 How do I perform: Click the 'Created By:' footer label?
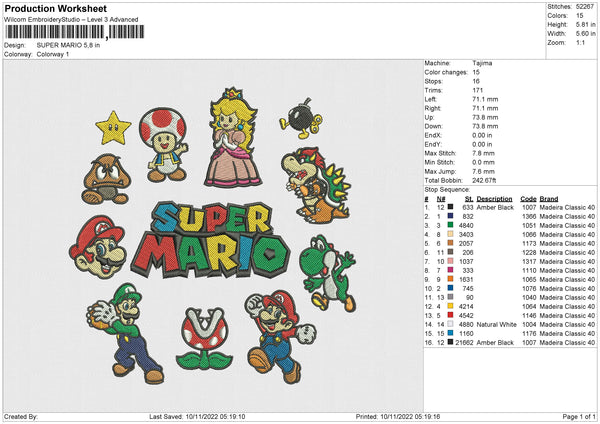pyautogui.click(x=21, y=416)
